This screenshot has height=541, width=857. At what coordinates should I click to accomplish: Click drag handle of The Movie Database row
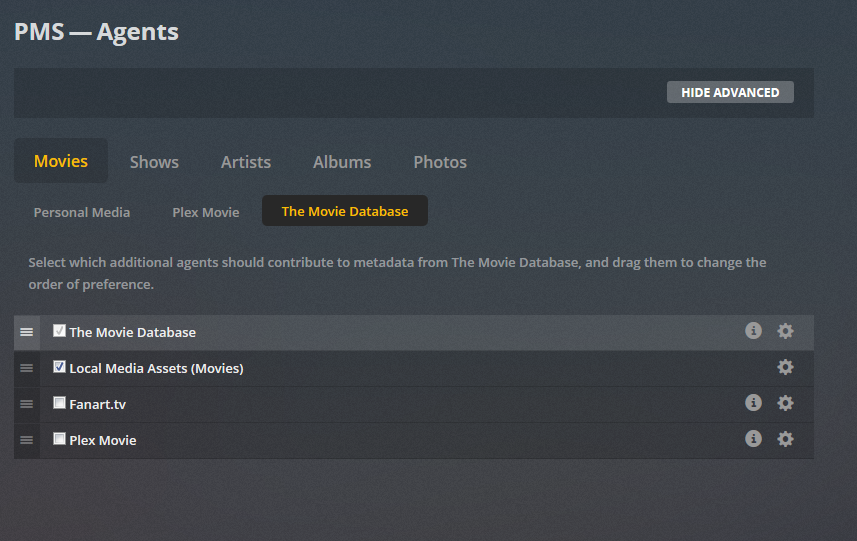pyautogui.click(x=27, y=332)
